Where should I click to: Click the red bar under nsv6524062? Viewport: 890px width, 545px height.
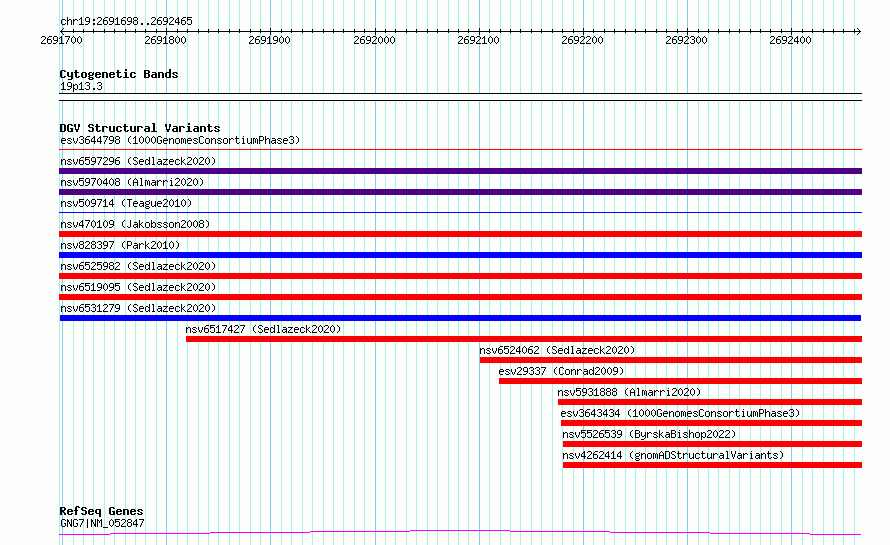pyautogui.click(x=671, y=360)
